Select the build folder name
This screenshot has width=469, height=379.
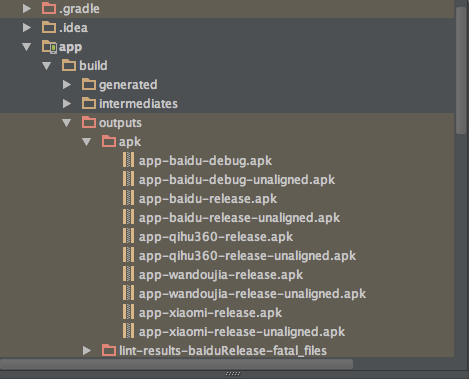point(93,65)
